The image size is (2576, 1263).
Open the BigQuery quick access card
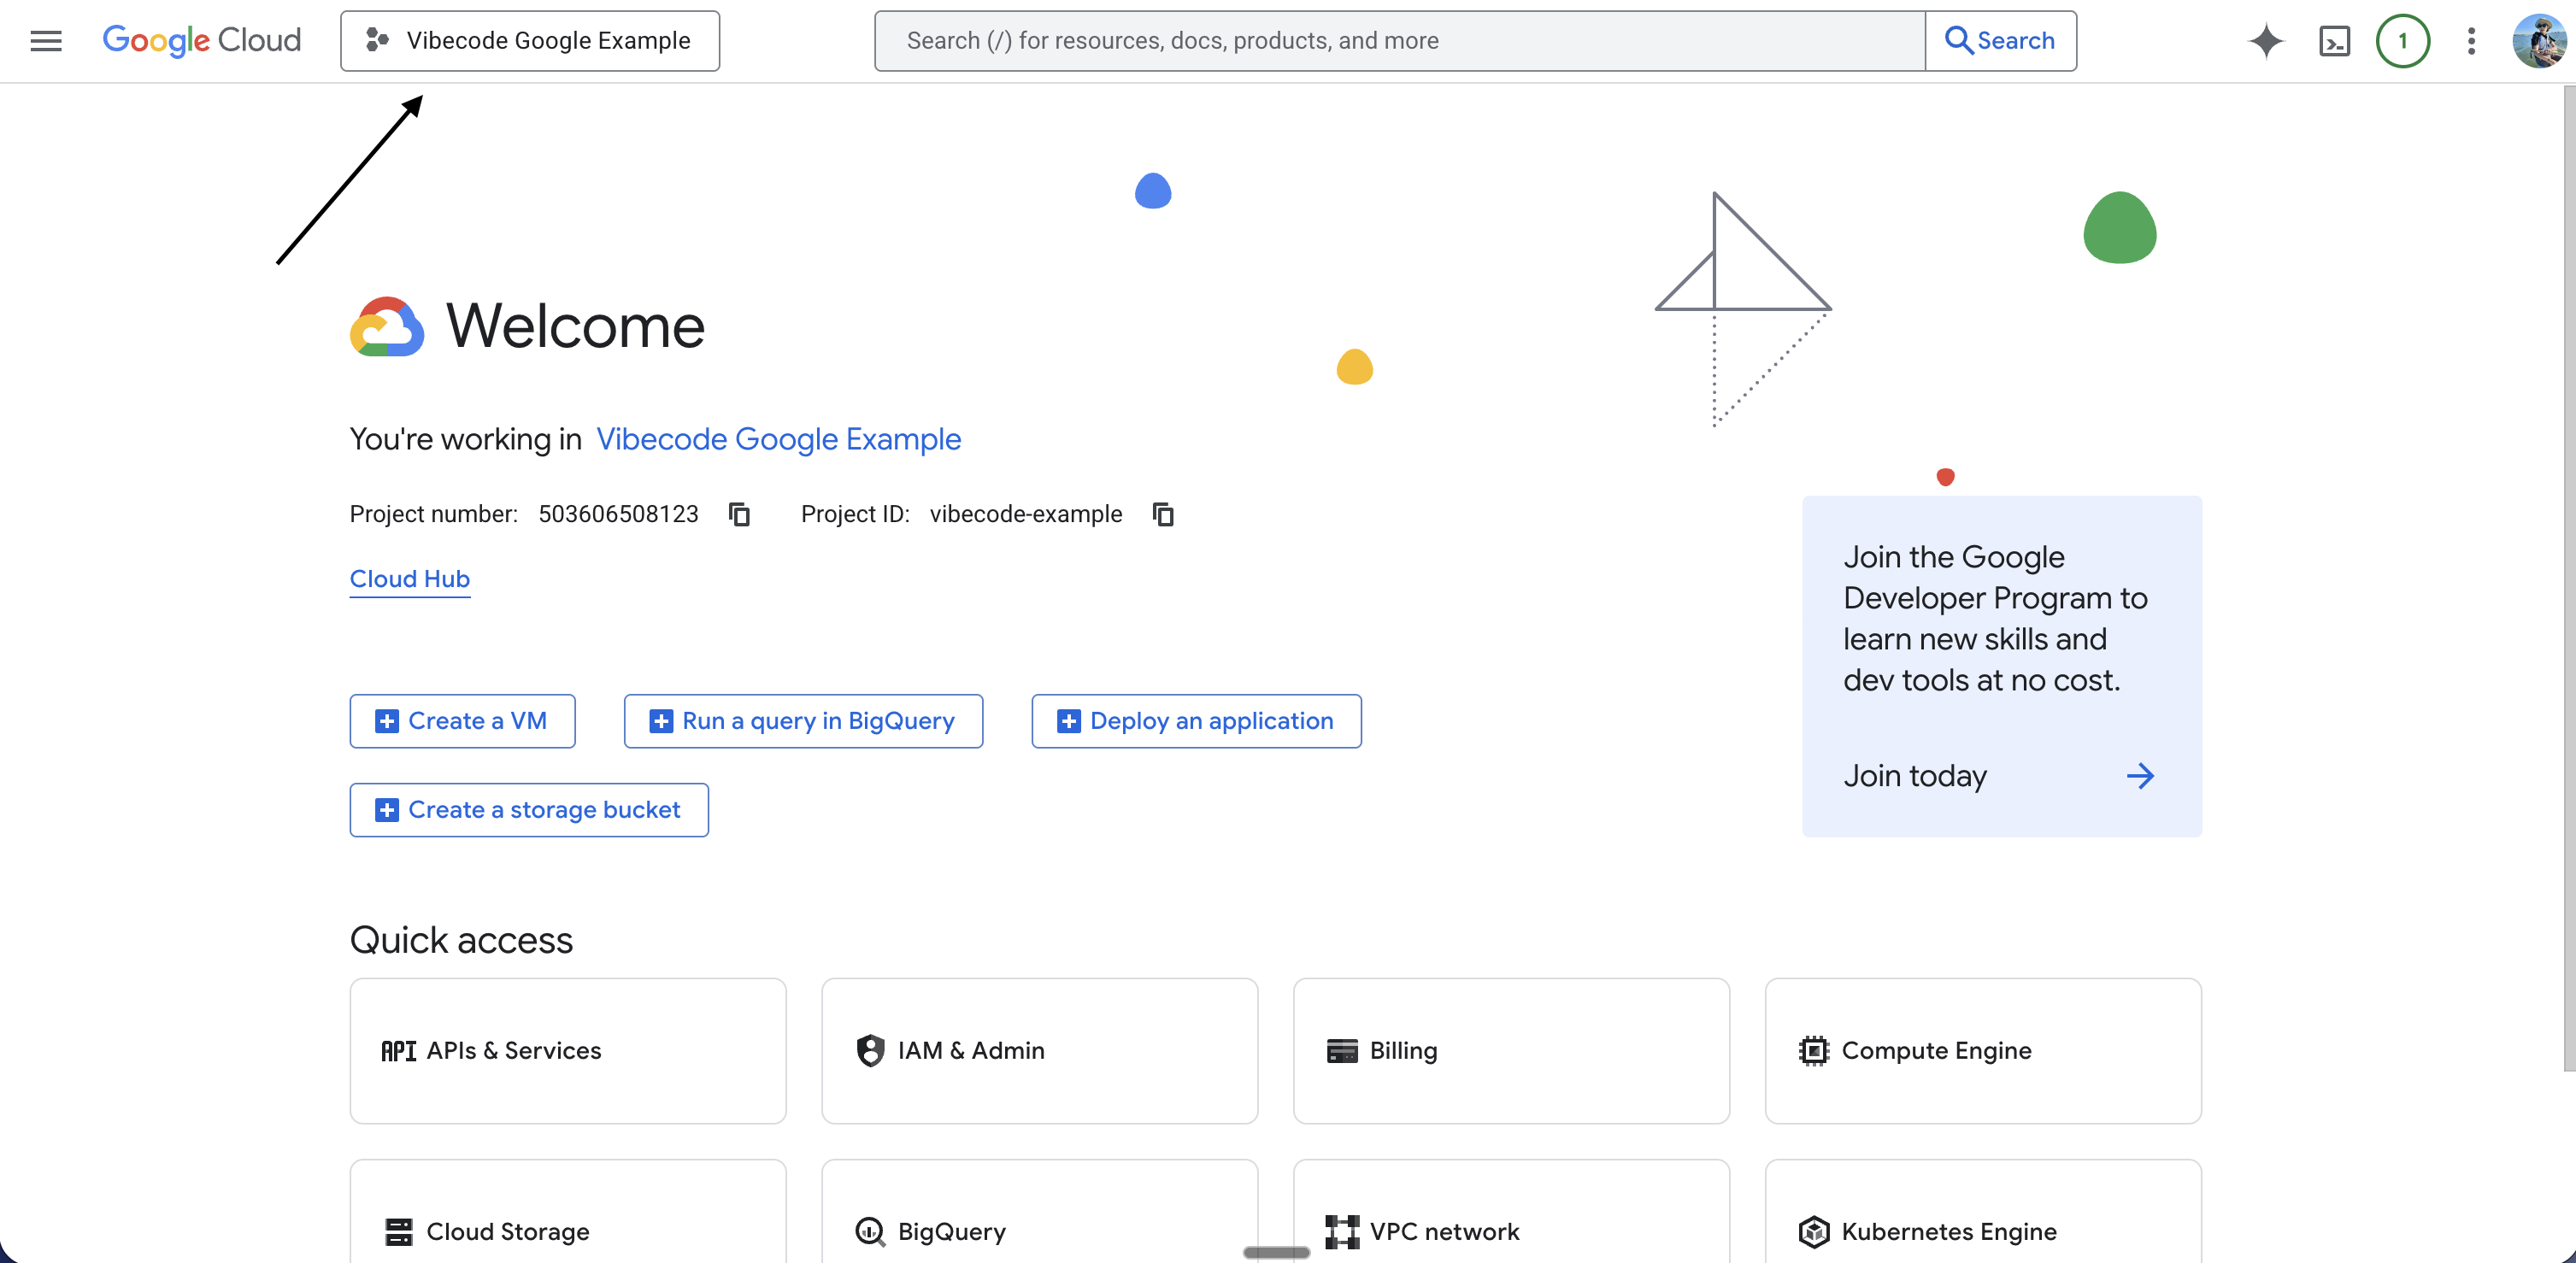1039,1211
